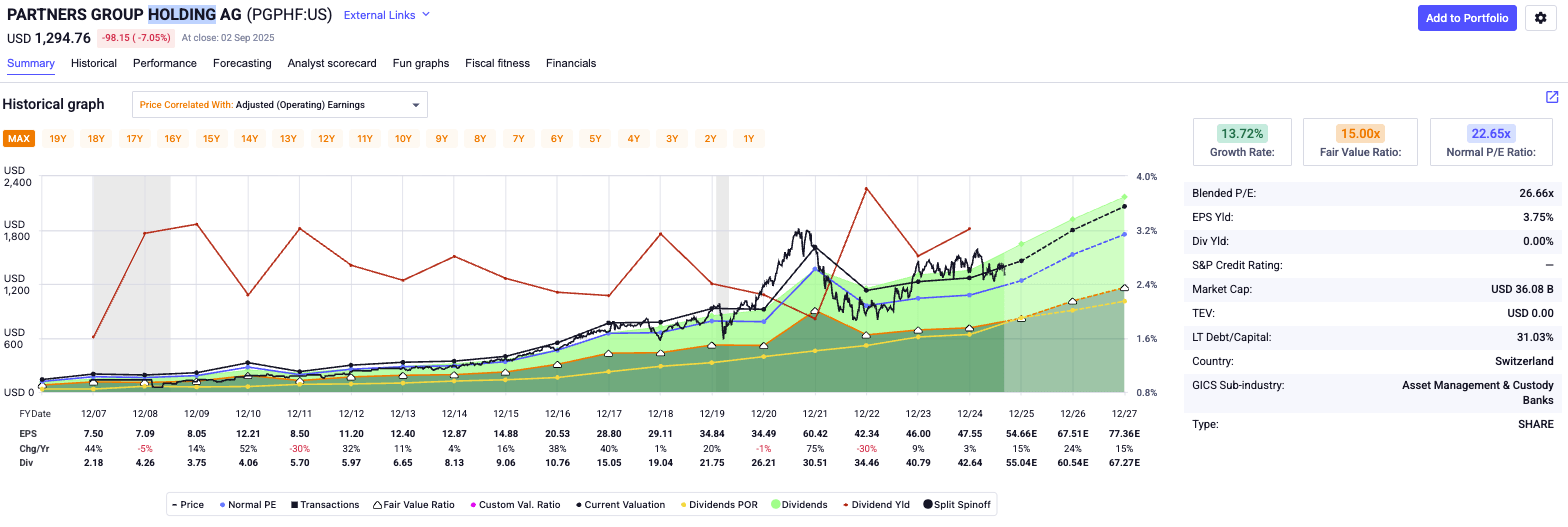
Task: Open the Financials tab
Action: click(x=571, y=63)
